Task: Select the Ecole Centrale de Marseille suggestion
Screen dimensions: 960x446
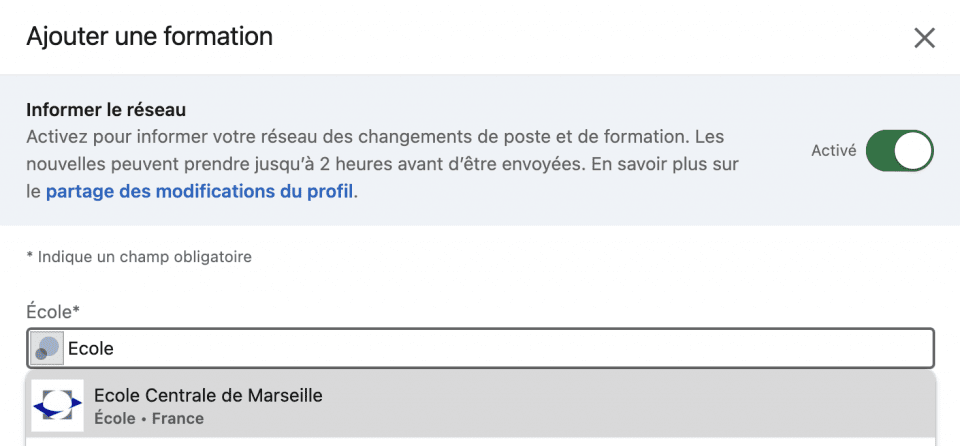Action: (481, 406)
